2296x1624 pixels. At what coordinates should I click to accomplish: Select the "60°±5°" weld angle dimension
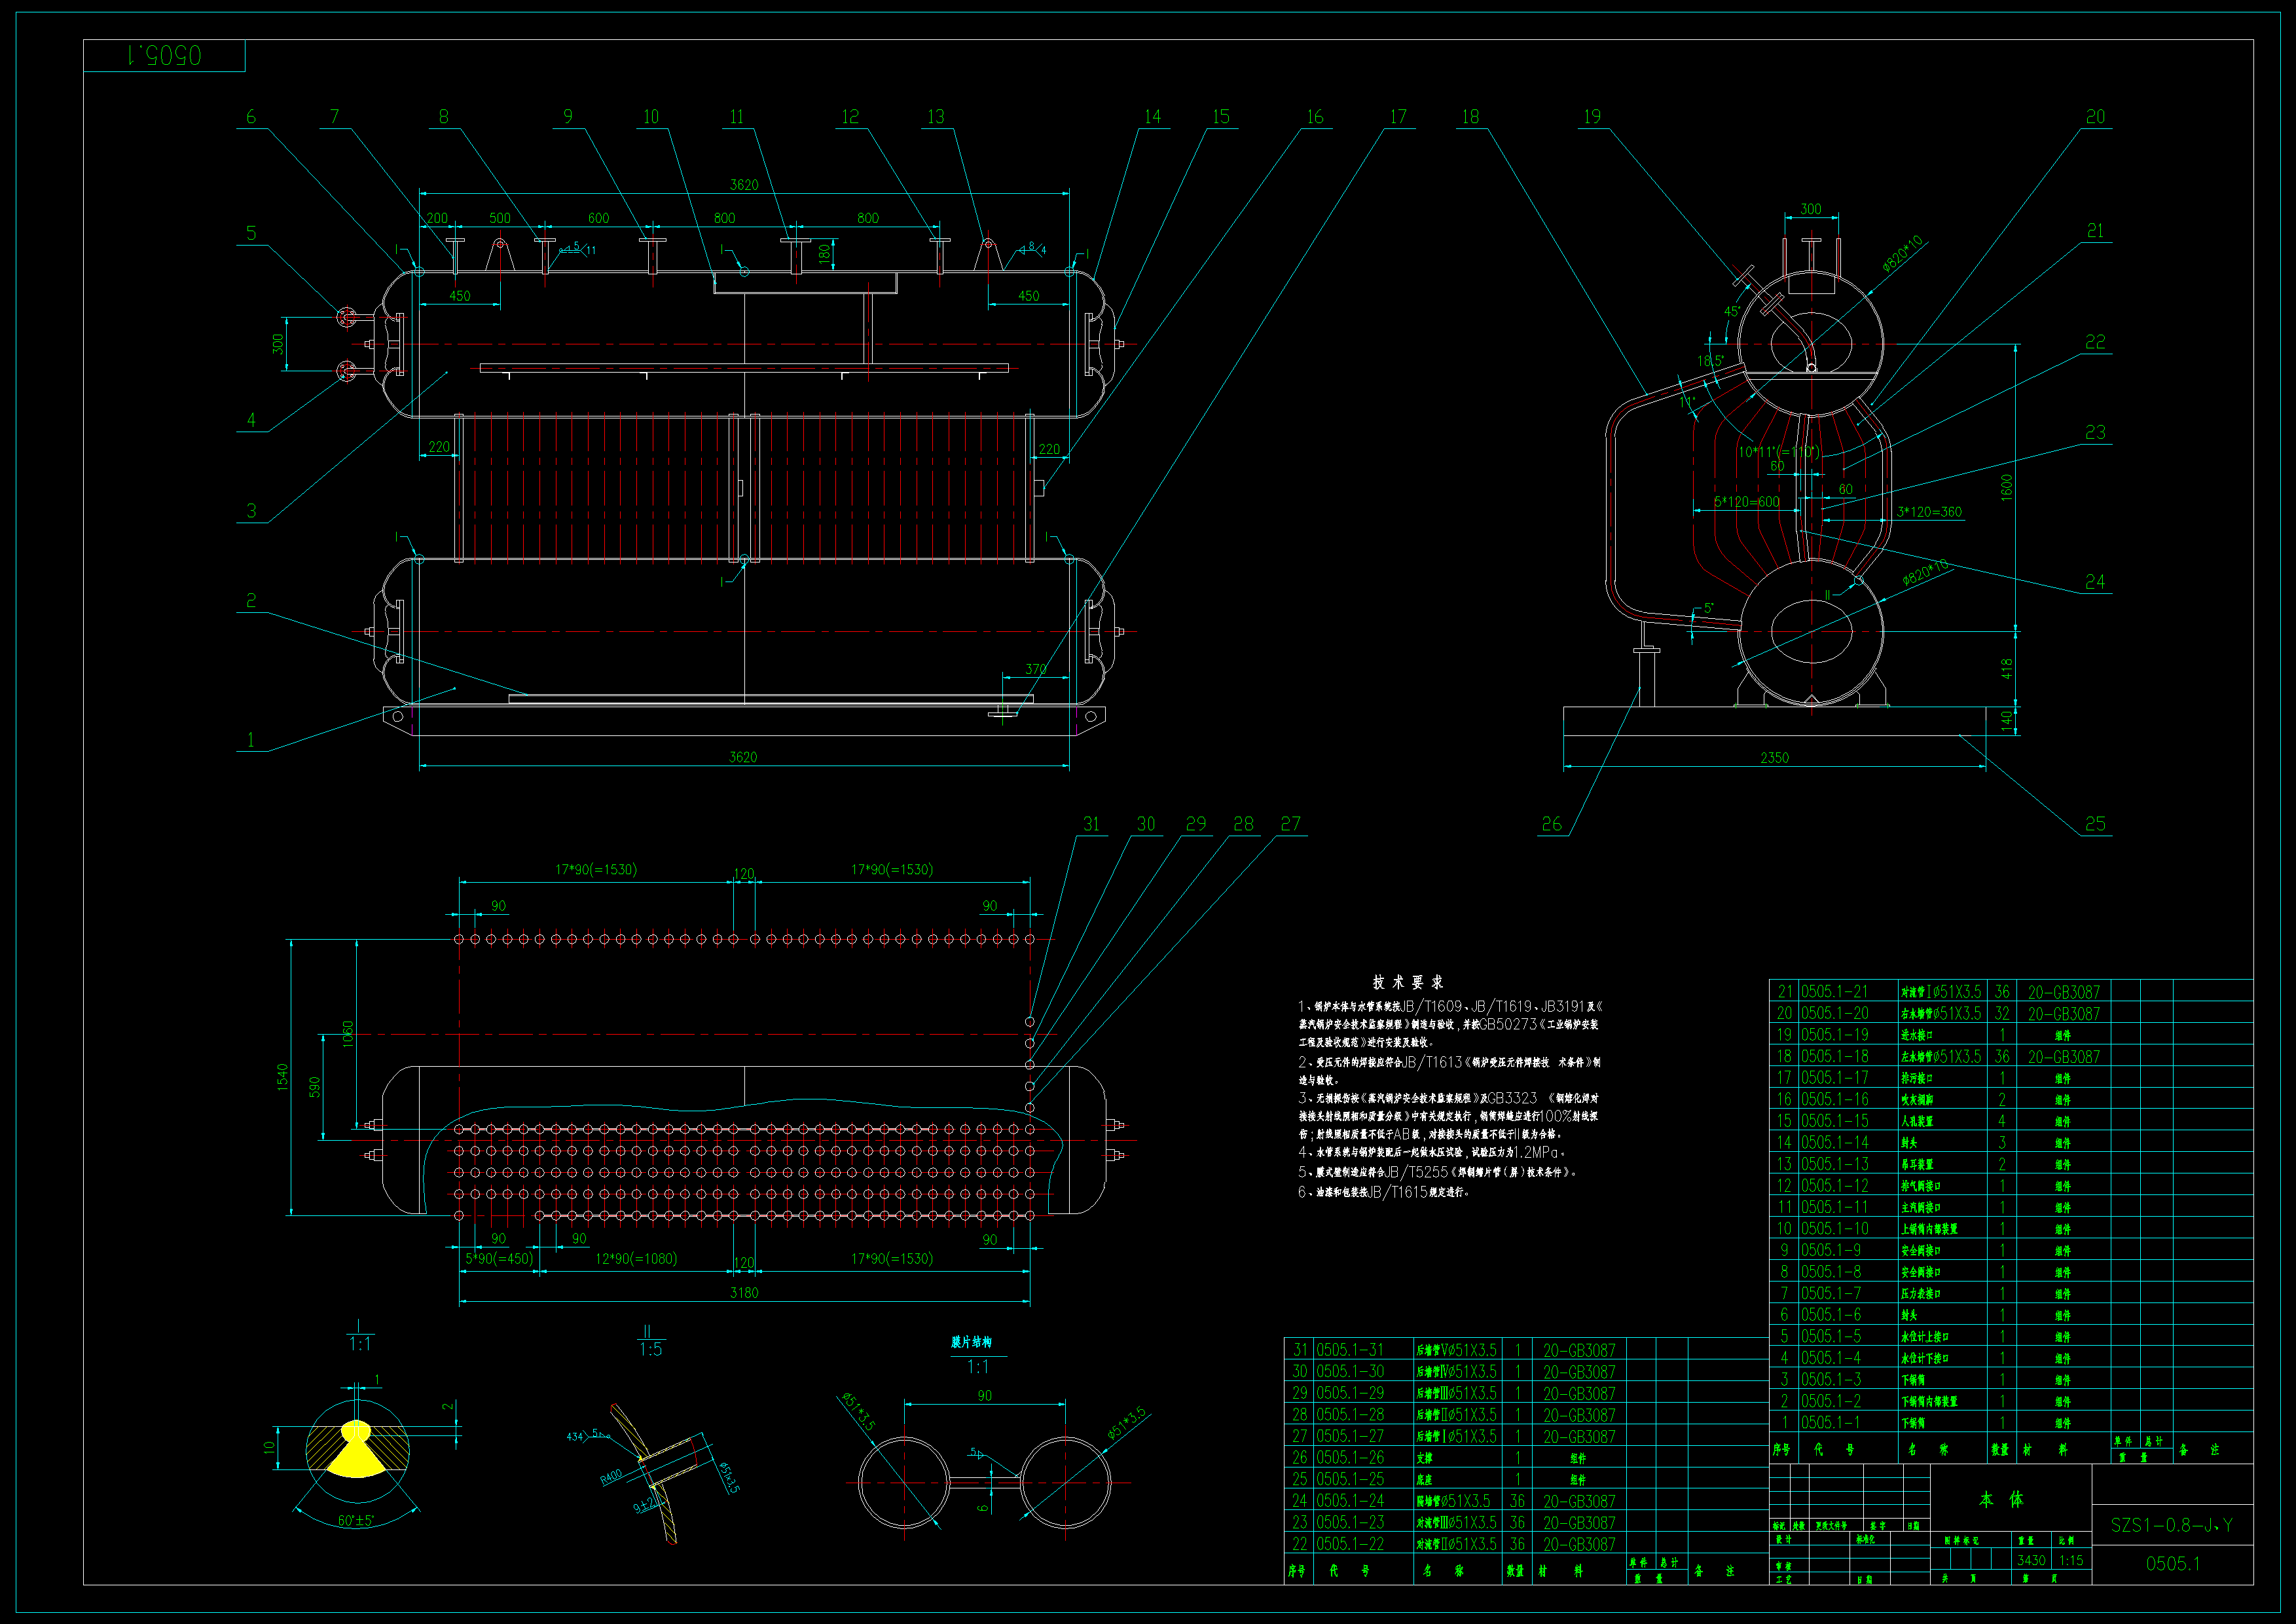tap(356, 1520)
